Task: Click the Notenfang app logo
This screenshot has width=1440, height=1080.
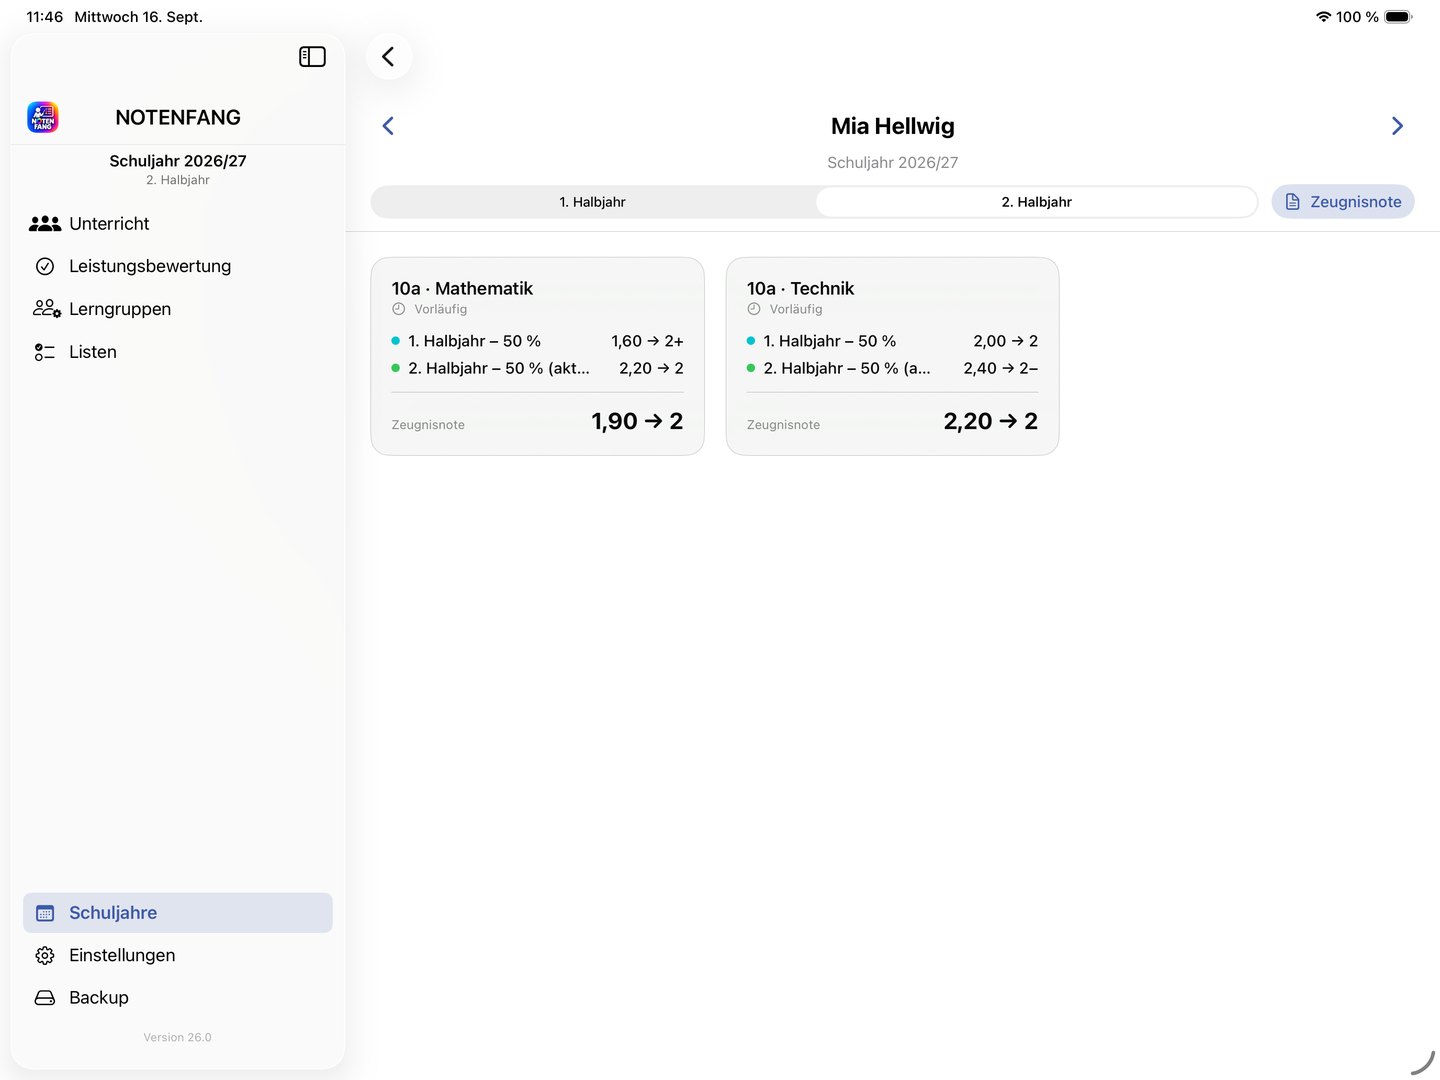Action: coord(43,117)
